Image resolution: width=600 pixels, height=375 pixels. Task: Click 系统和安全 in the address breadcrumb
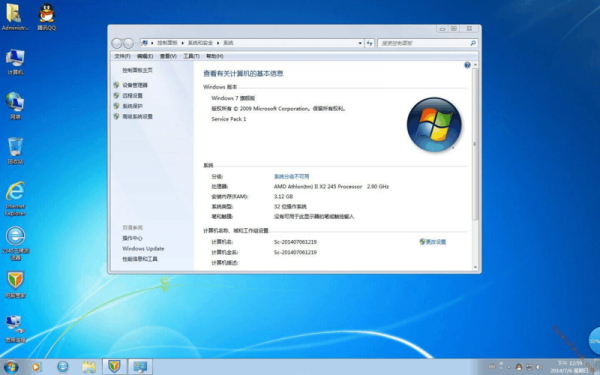click(x=200, y=43)
